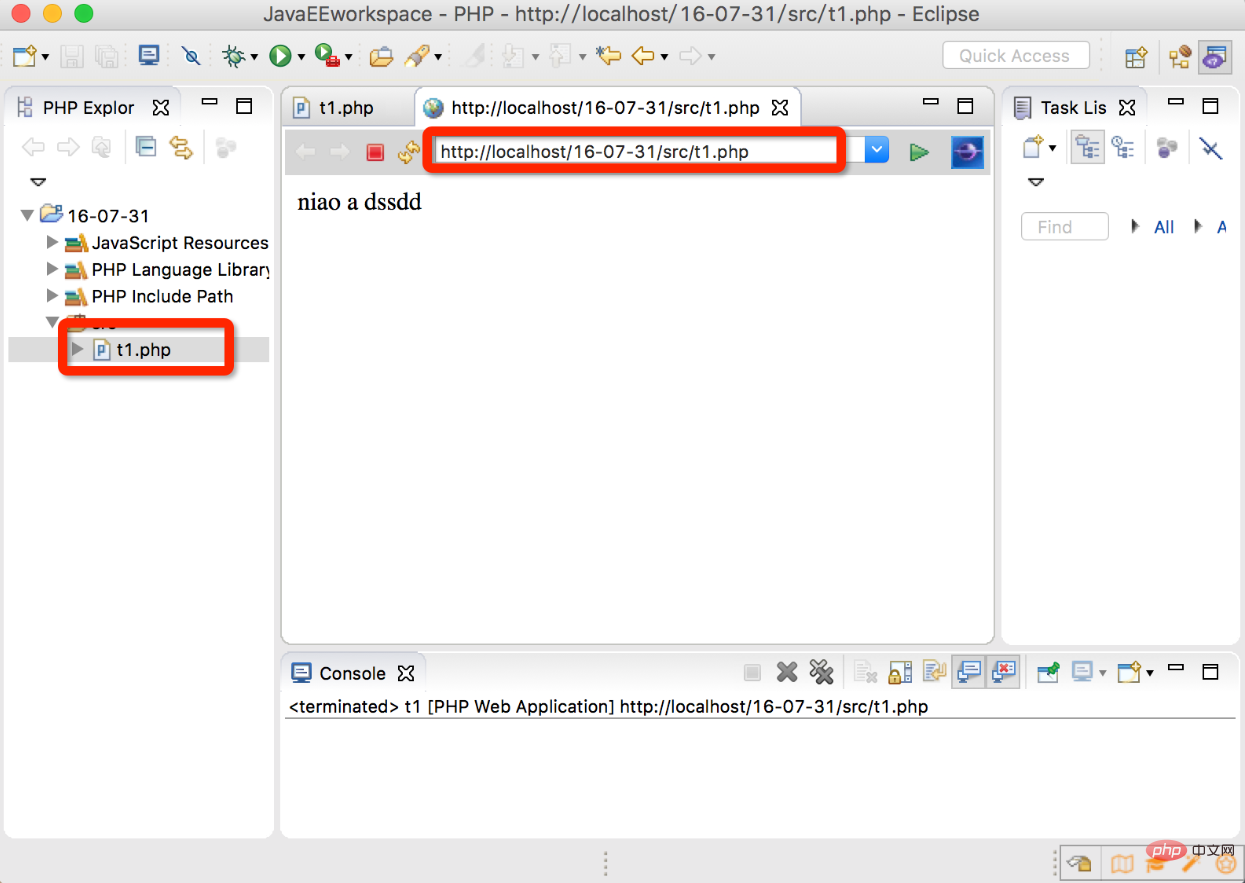Screen dimensions: 1245x883
Task: Toggle Scheduled presentation in Task List
Action: point(1122,148)
